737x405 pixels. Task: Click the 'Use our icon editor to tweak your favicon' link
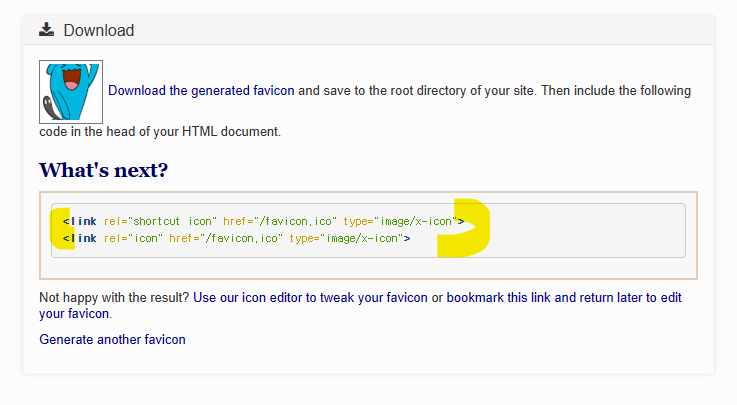[310, 298]
